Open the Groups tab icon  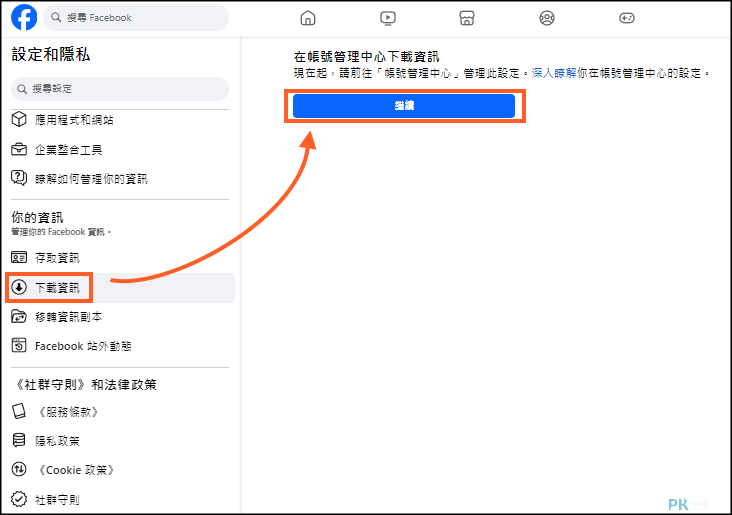[547, 18]
